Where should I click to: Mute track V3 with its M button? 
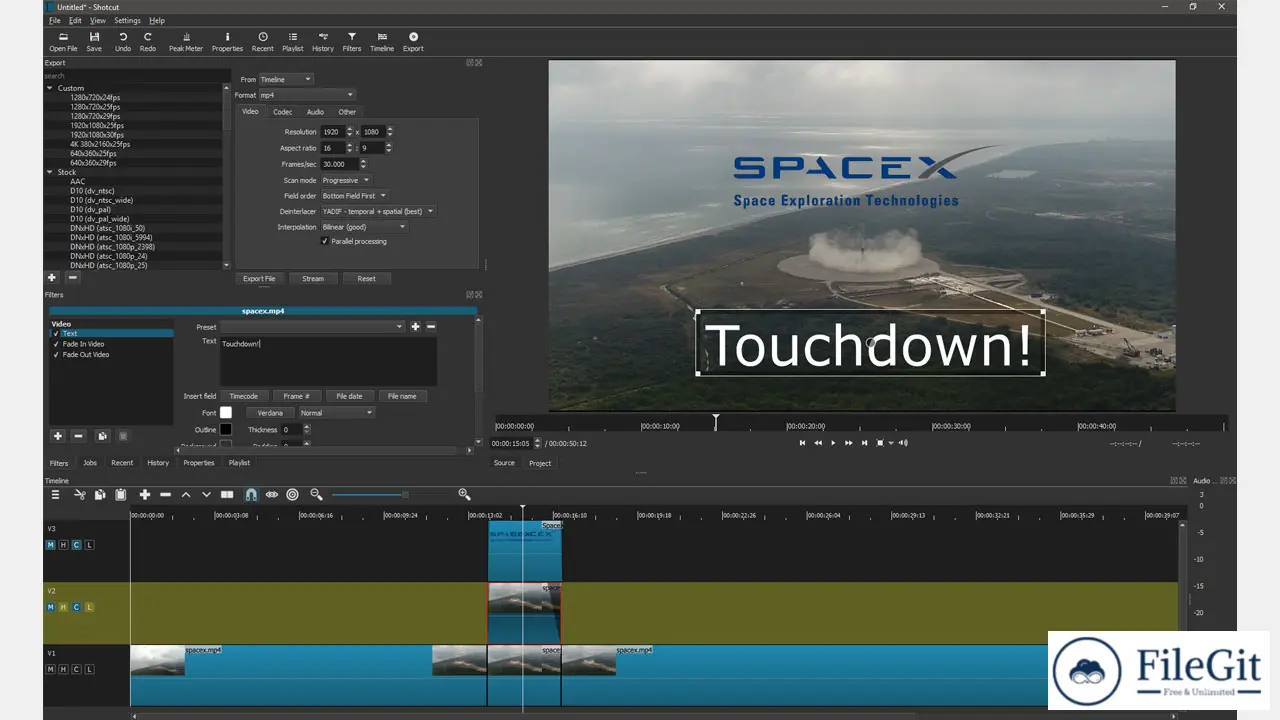(x=51, y=545)
